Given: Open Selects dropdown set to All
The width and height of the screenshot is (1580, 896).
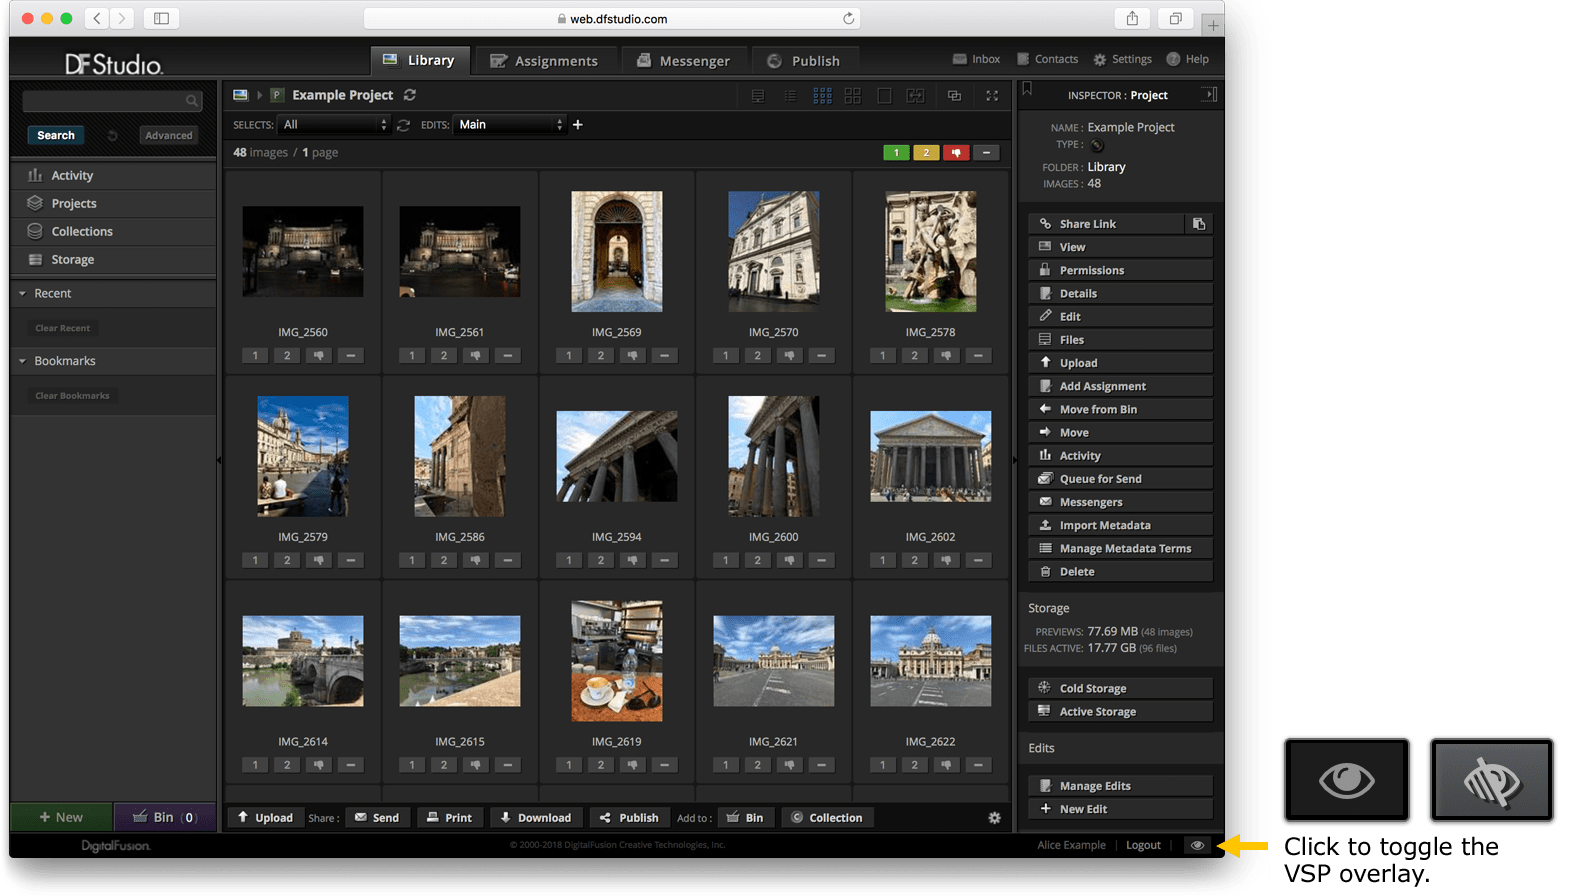Looking at the screenshot, I should pos(334,125).
